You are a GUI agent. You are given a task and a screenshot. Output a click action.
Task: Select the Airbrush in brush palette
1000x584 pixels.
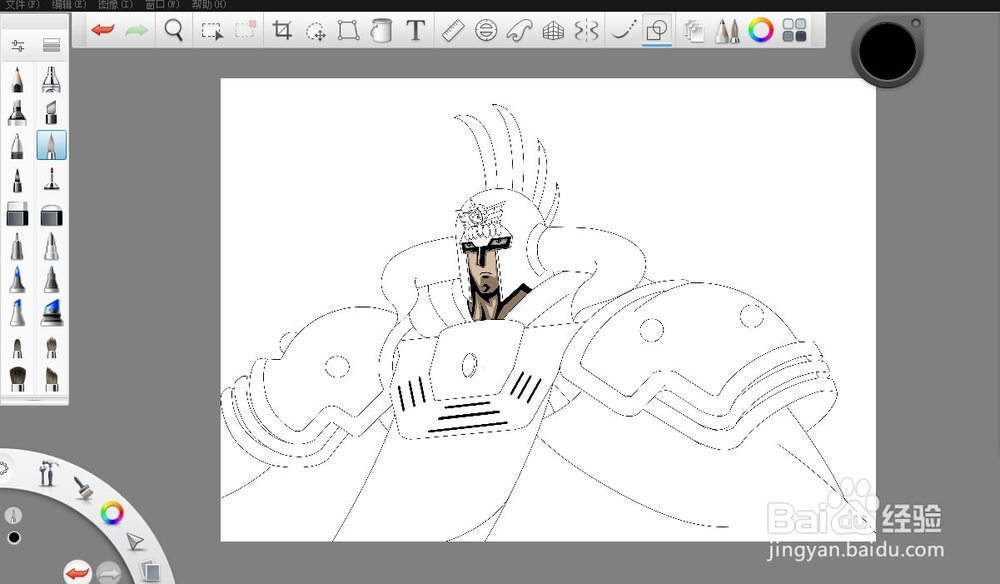click(51, 80)
